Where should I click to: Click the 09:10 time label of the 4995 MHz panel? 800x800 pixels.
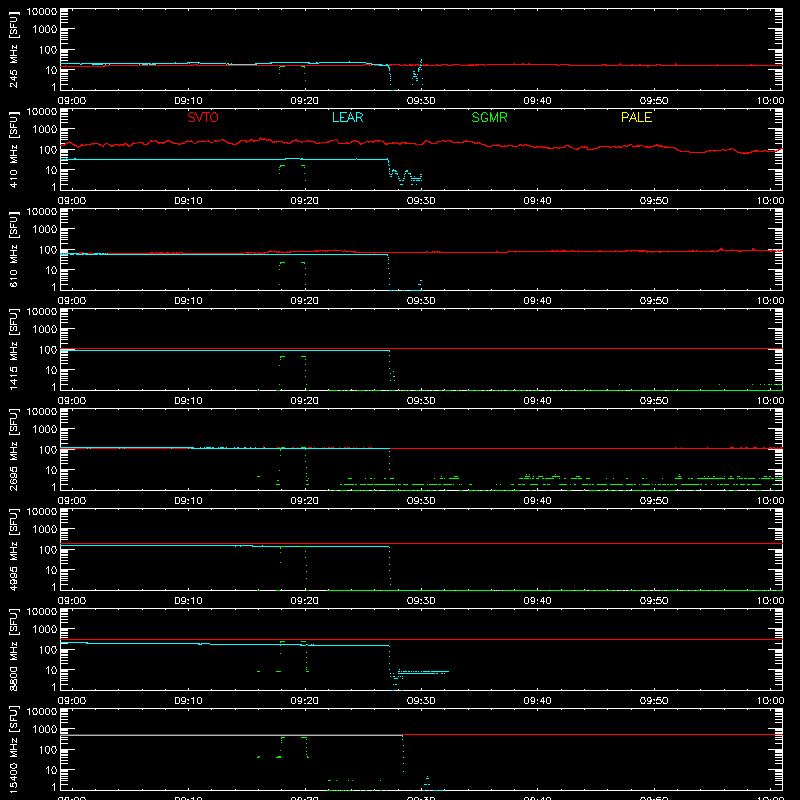pyautogui.click(x=188, y=601)
